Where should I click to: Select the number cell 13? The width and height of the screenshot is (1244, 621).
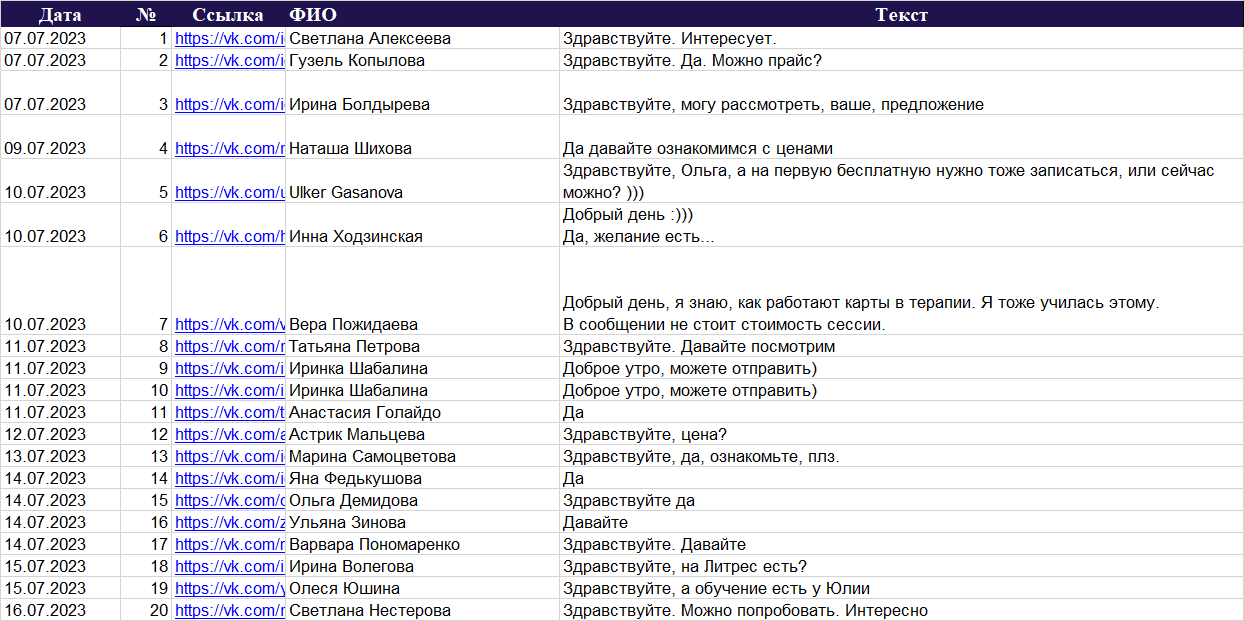[146, 456]
